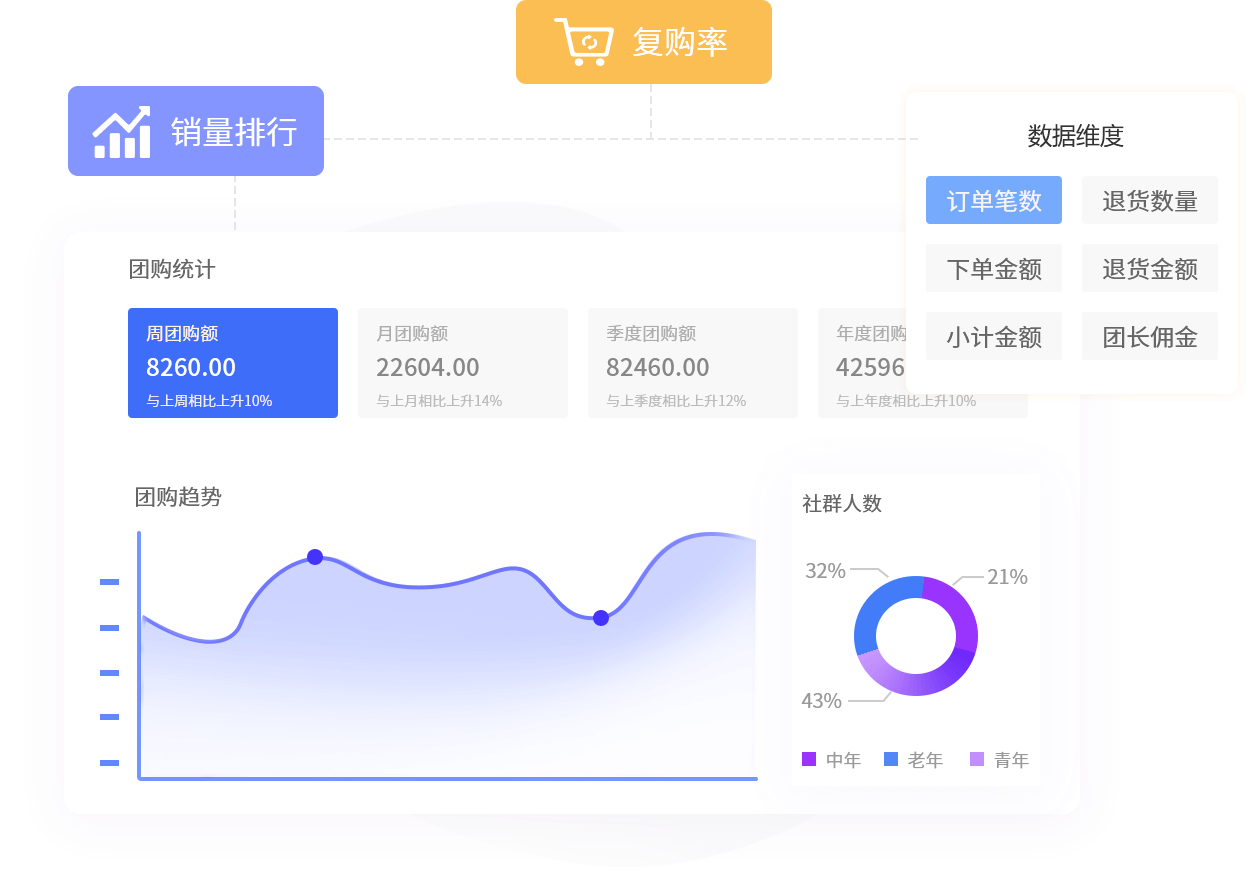Open the 月团购额 statistics card
Viewport: 1250px width, 886px height.
pyautogui.click(x=462, y=362)
